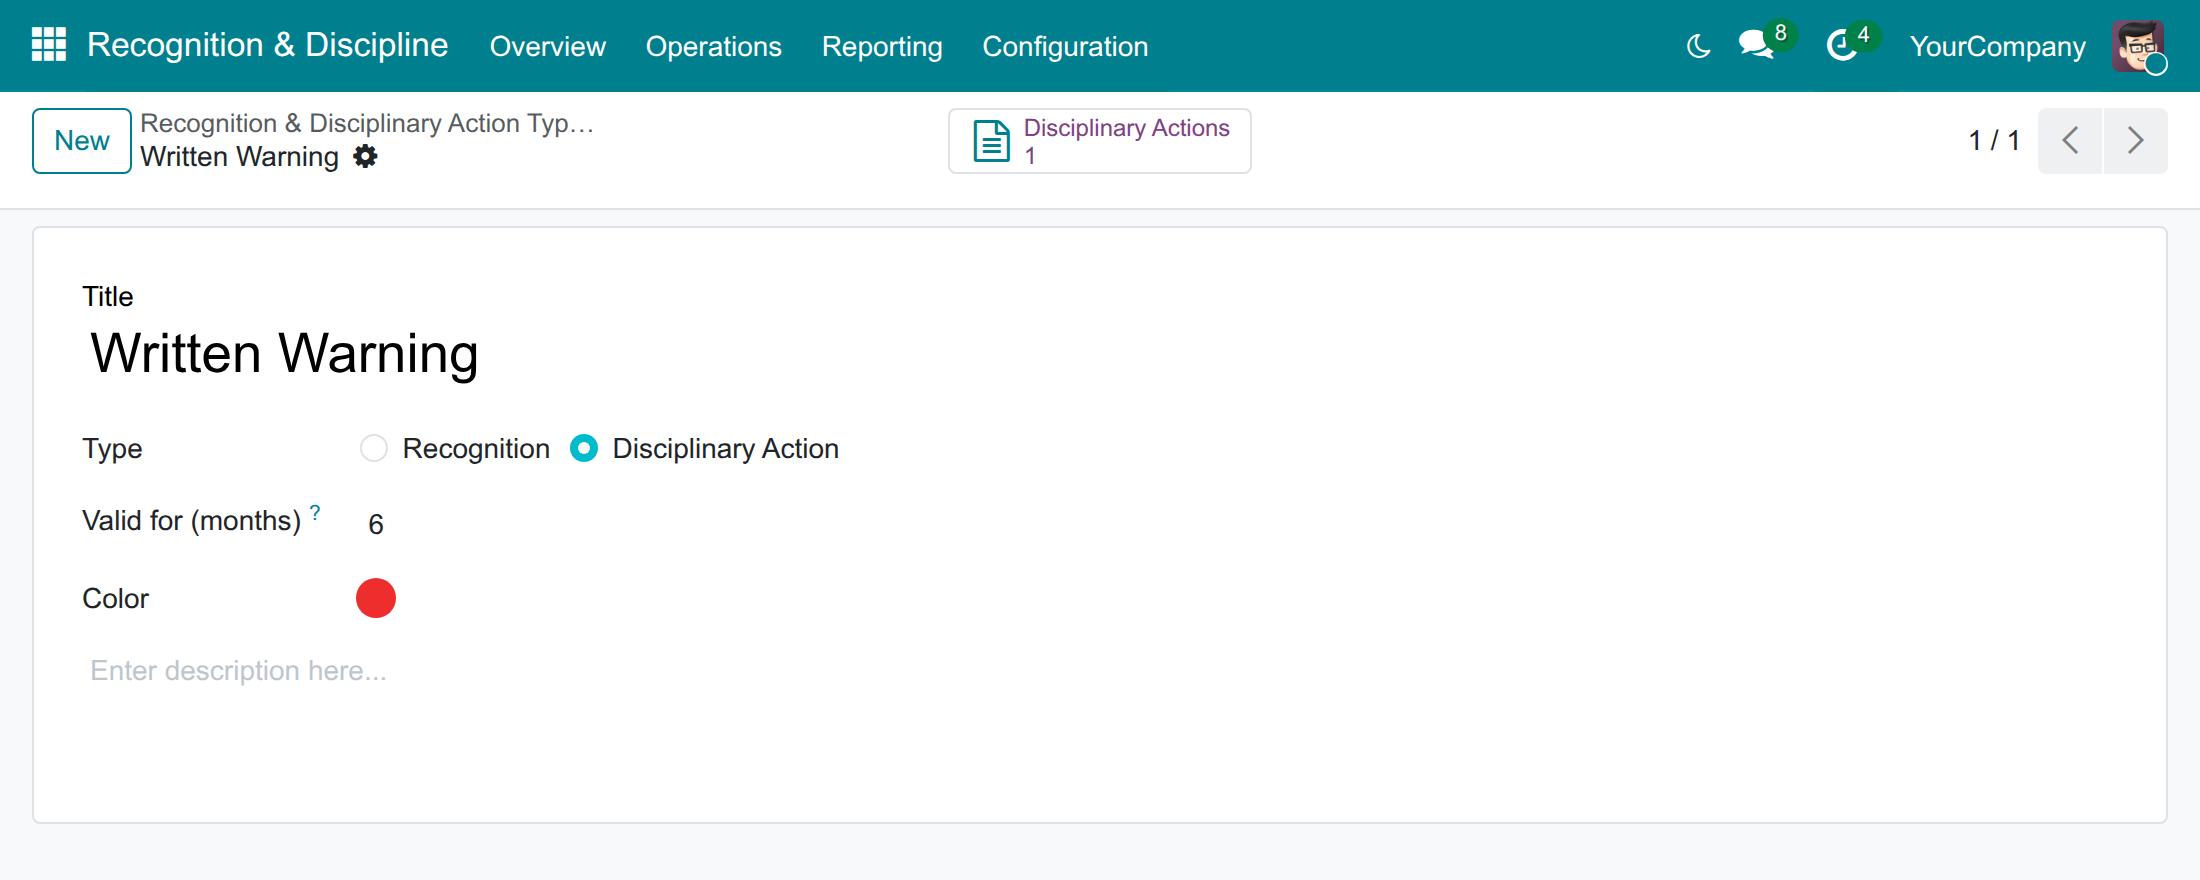This screenshot has width=2200, height=880.
Task: Open the Configuration menu
Action: coord(1065,46)
